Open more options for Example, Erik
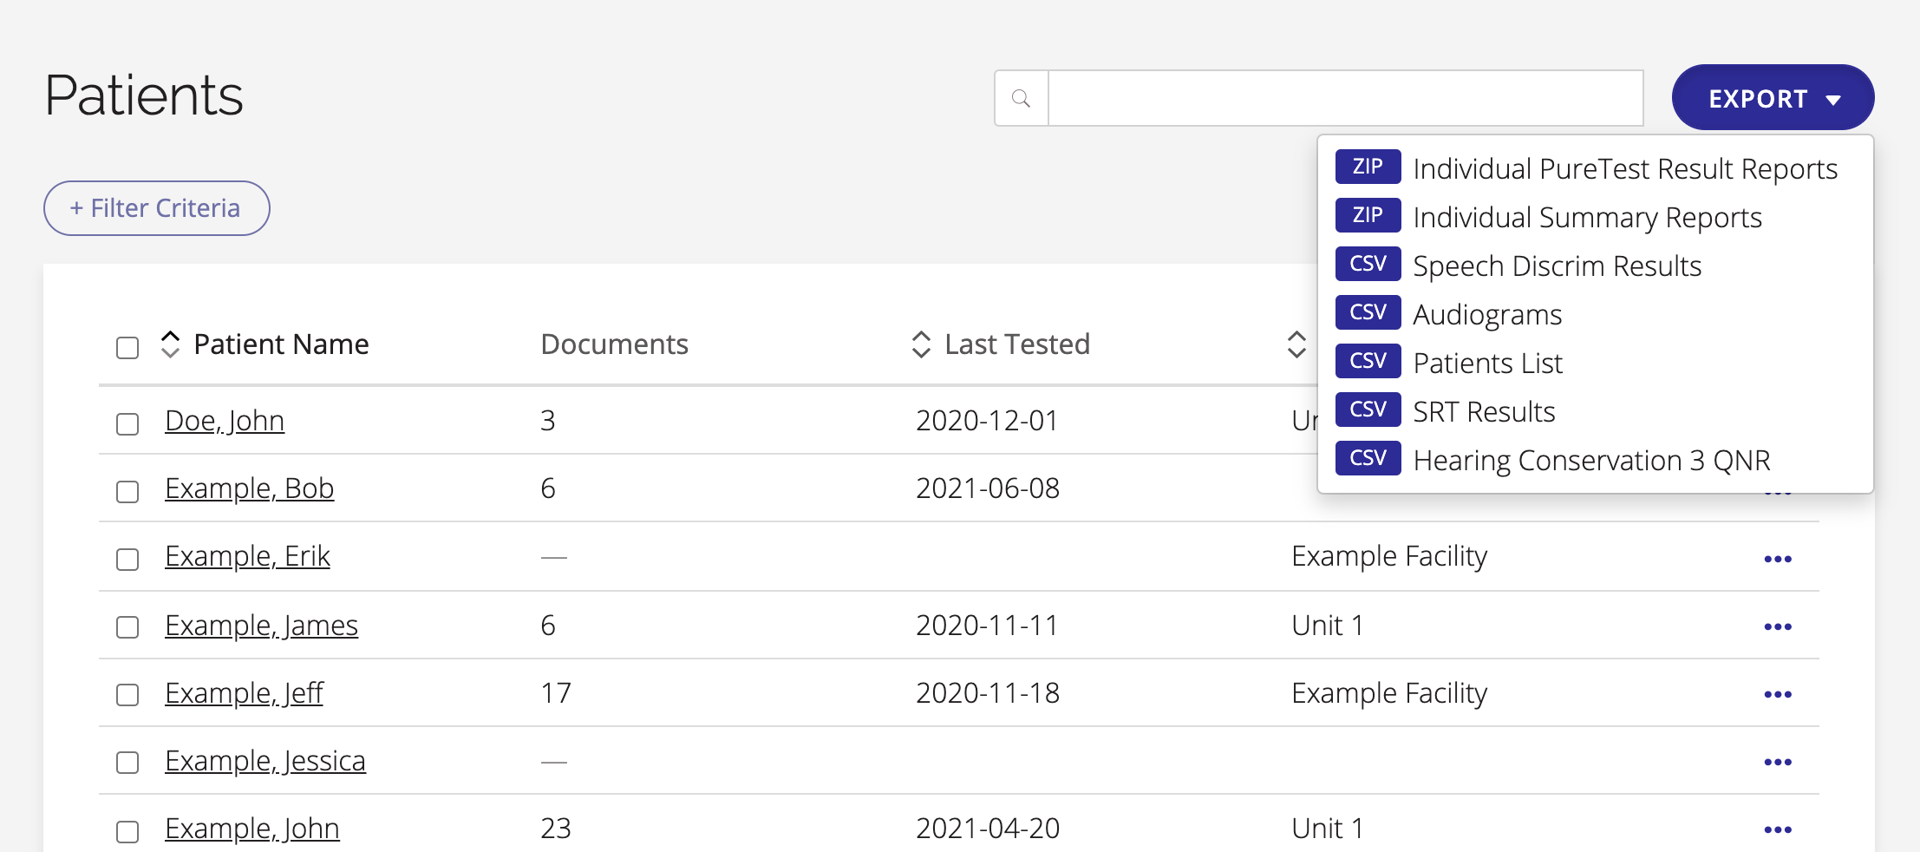This screenshot has width=1920, height=852. point(1777,559)
